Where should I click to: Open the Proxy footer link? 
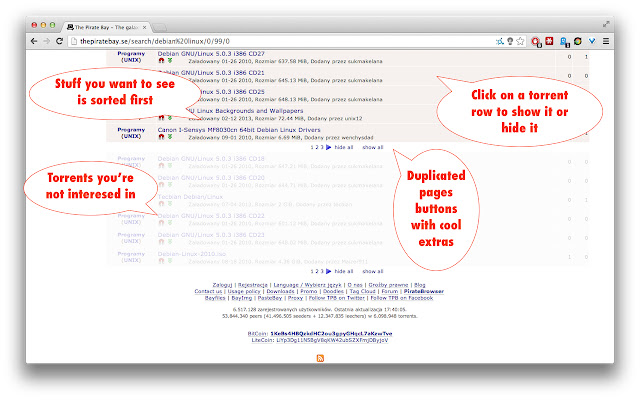coord(295,298)
